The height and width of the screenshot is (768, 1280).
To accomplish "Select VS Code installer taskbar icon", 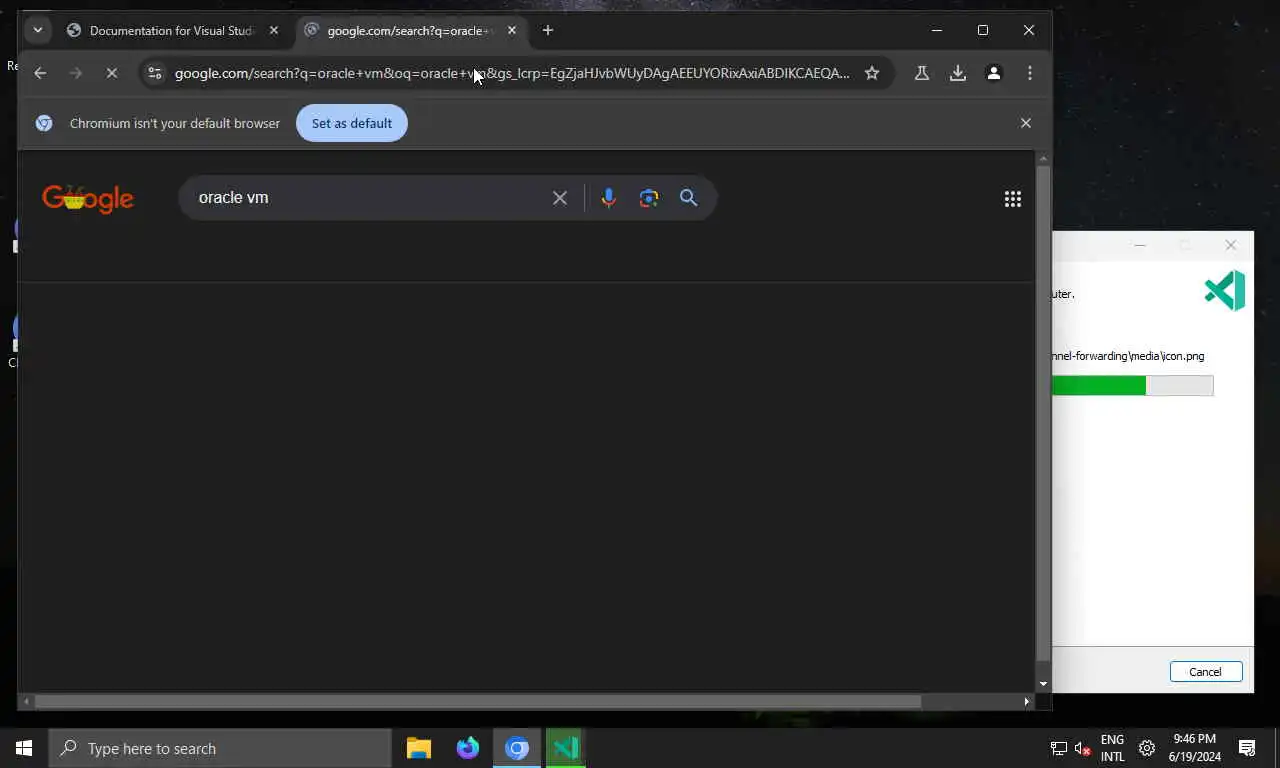I will click(566, 748).
